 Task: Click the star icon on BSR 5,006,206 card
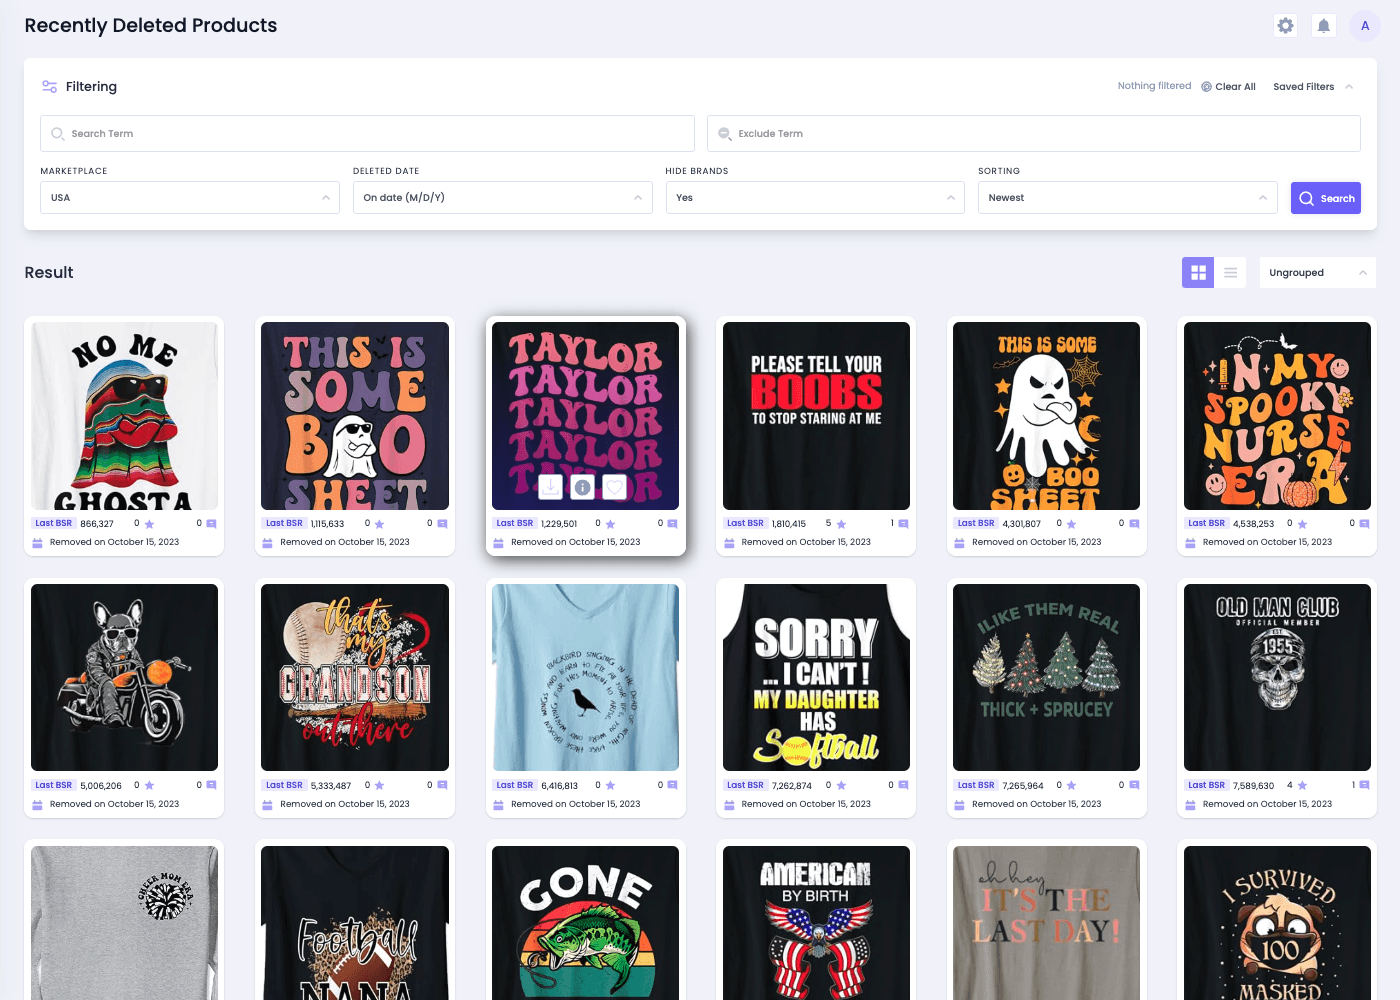click(149, 786)
